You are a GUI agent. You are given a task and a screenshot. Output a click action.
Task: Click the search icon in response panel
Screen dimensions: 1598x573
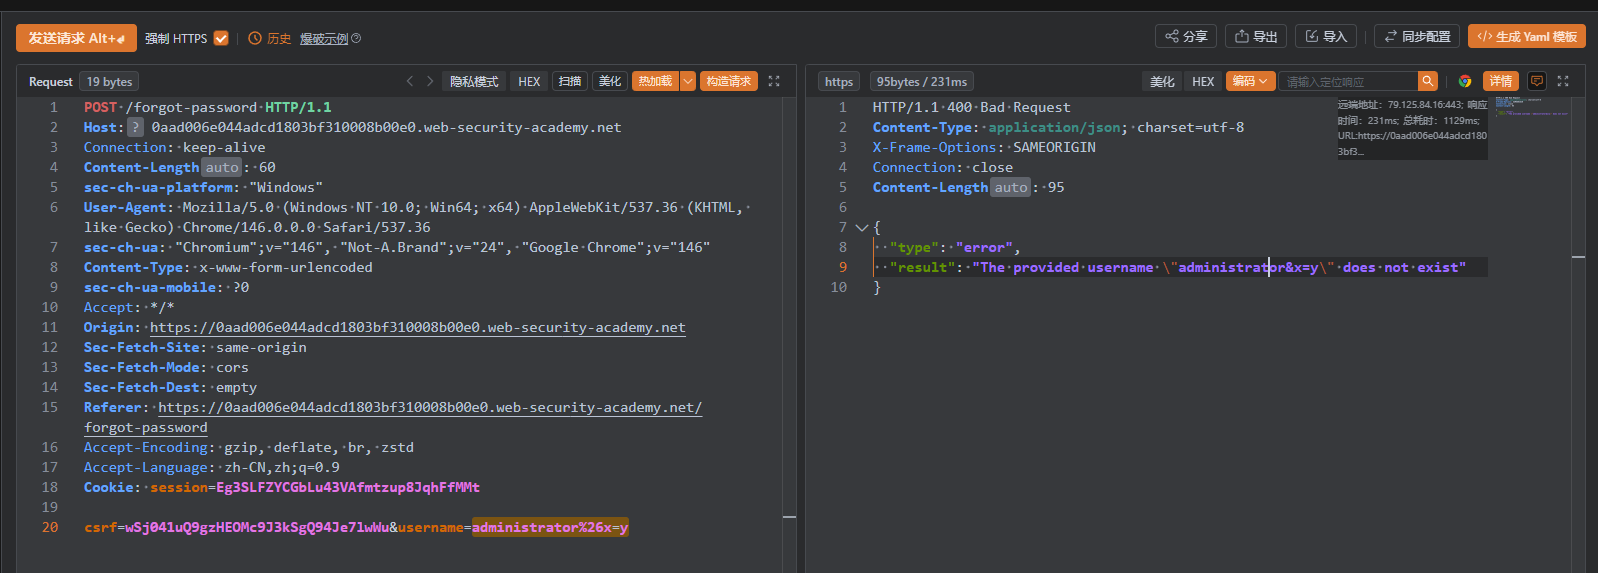click(1428, 81)
